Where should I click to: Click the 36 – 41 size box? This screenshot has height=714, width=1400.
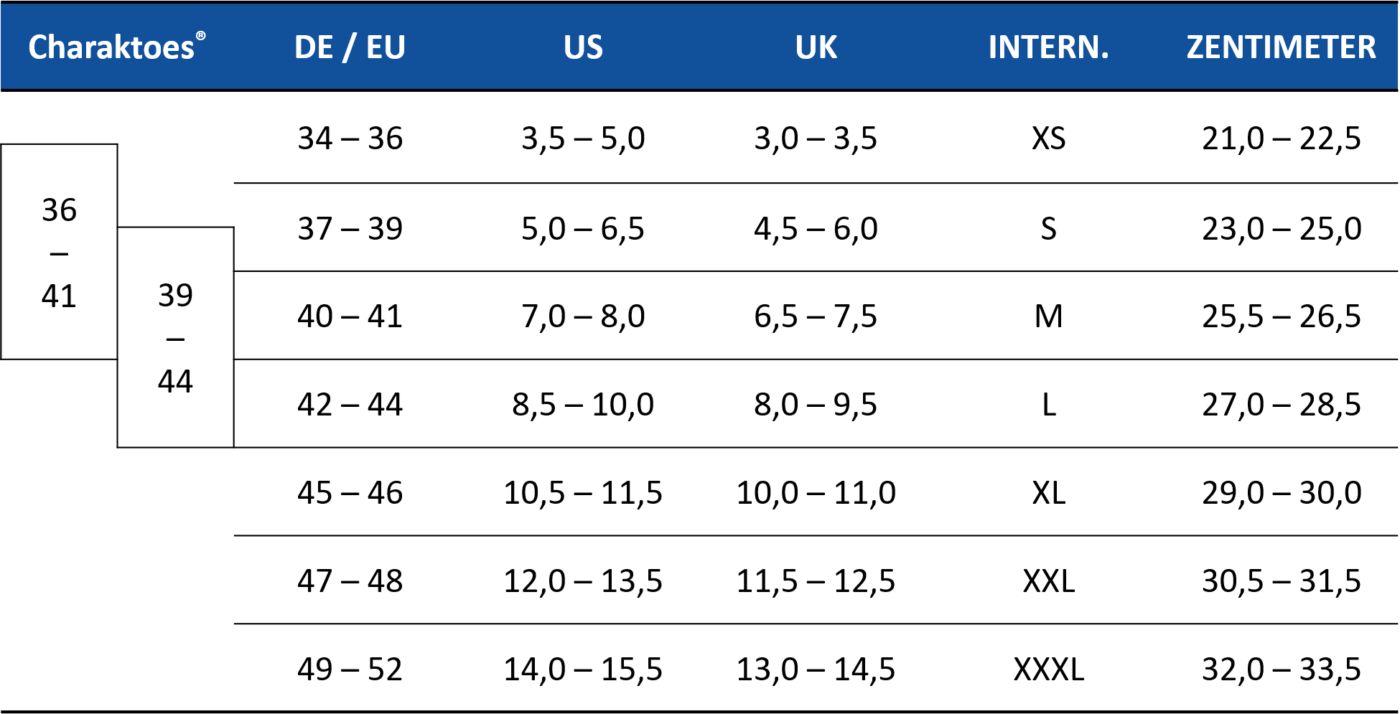point(59,252)
